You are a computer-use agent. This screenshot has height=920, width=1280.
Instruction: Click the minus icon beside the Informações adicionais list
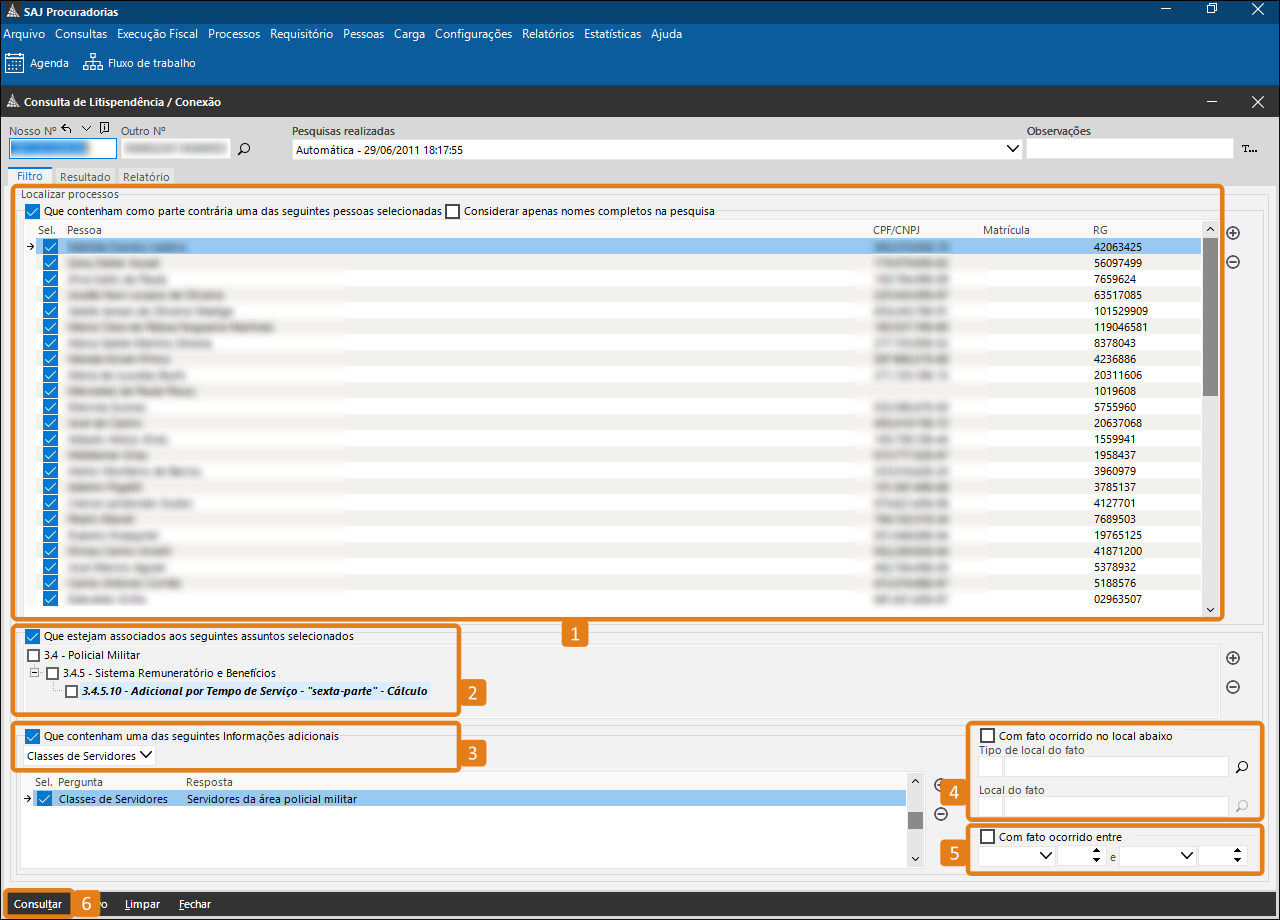[940, 814]
